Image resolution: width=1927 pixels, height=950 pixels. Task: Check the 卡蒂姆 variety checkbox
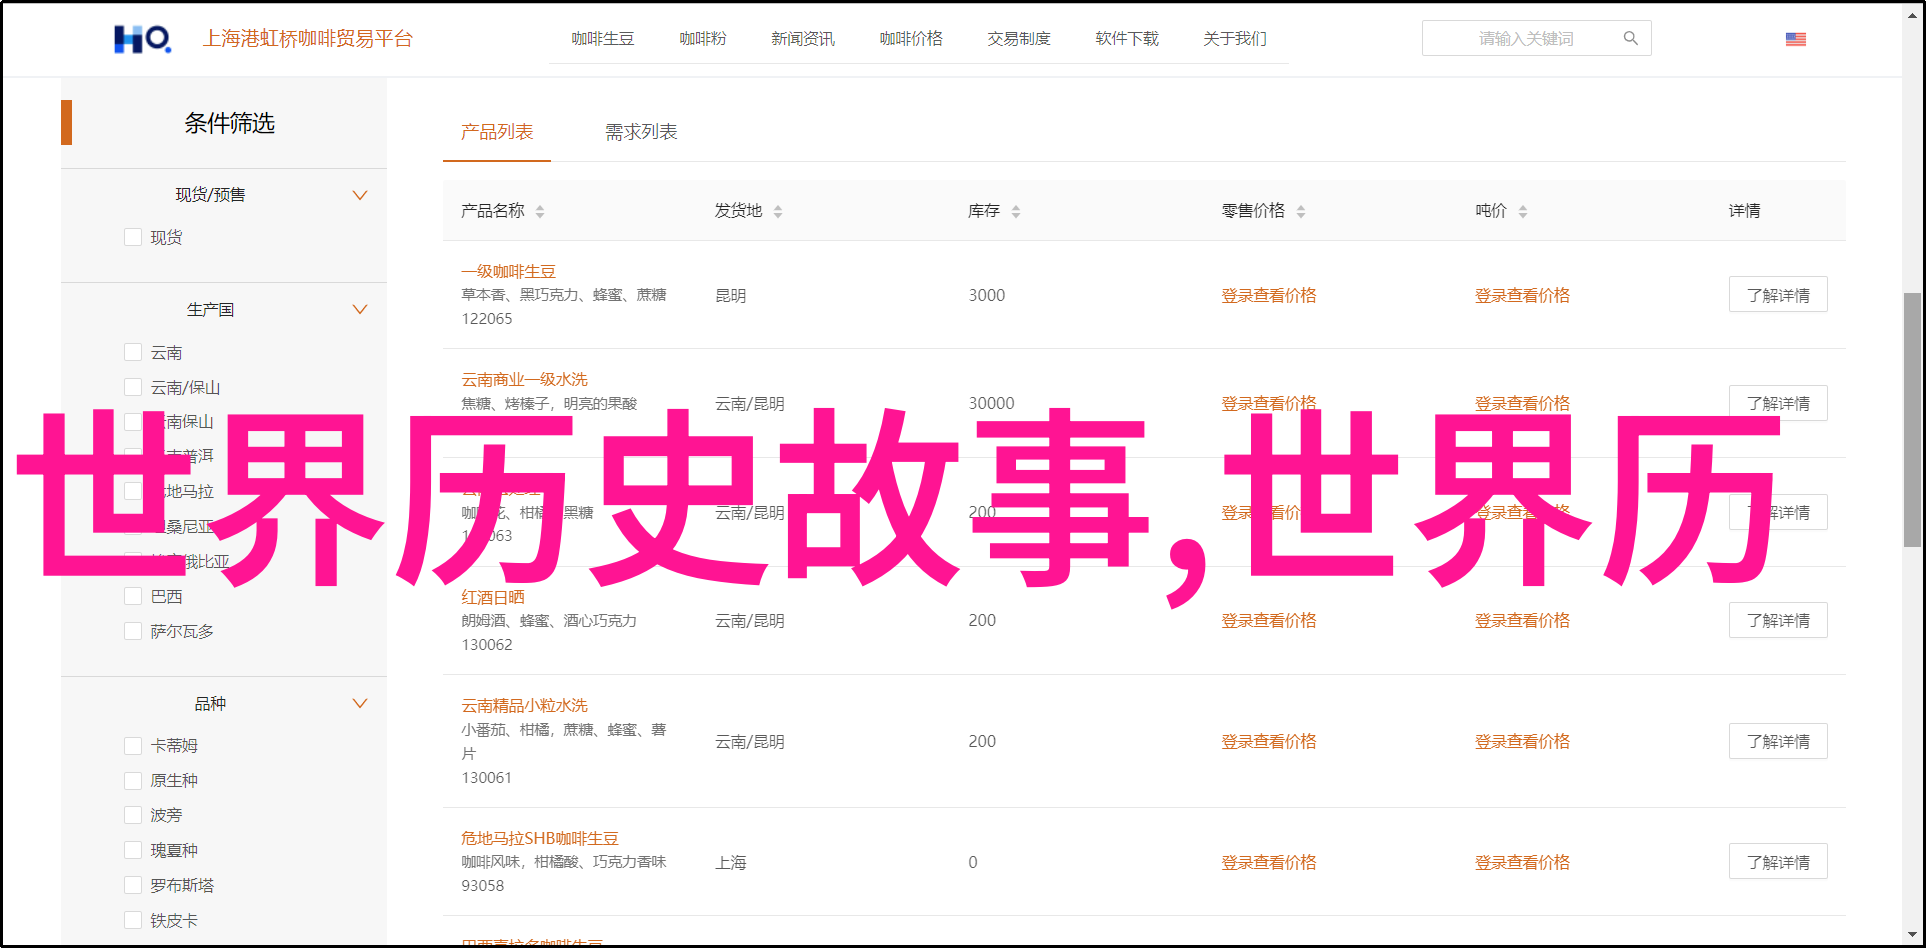pyautogui.click(x=133, y=745)
